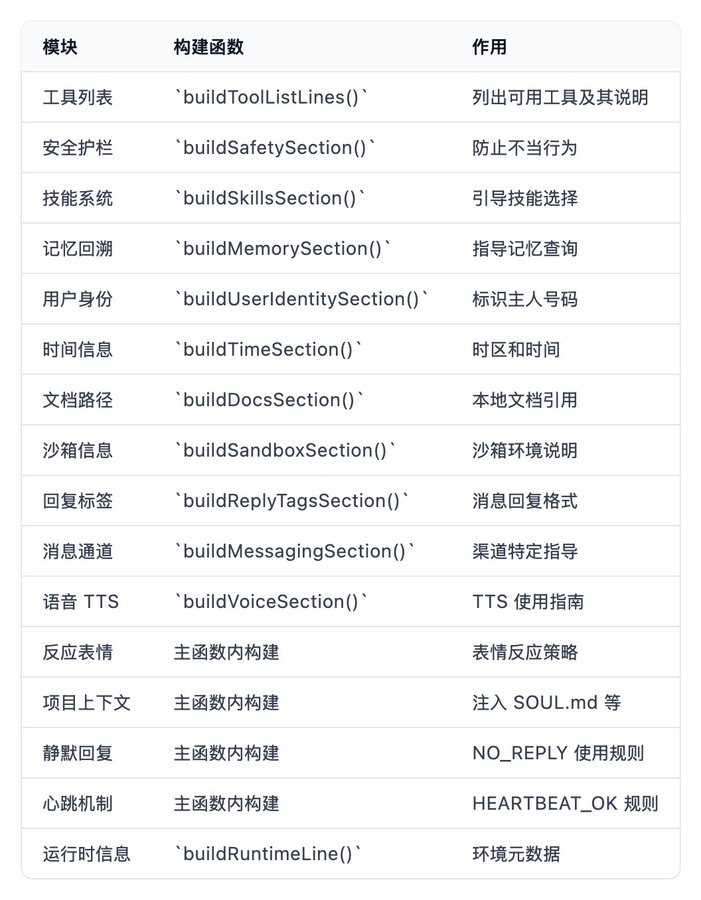This screenshot has width=701, height=900.
Task: Select the buildDocsSection() code text
Action: point(269,400)
